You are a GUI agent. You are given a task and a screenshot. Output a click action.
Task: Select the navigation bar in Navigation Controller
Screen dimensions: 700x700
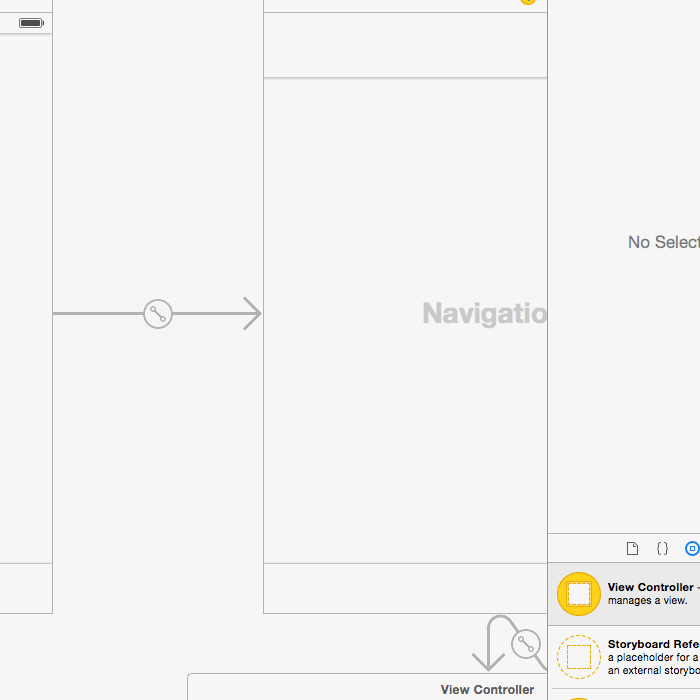405,45
